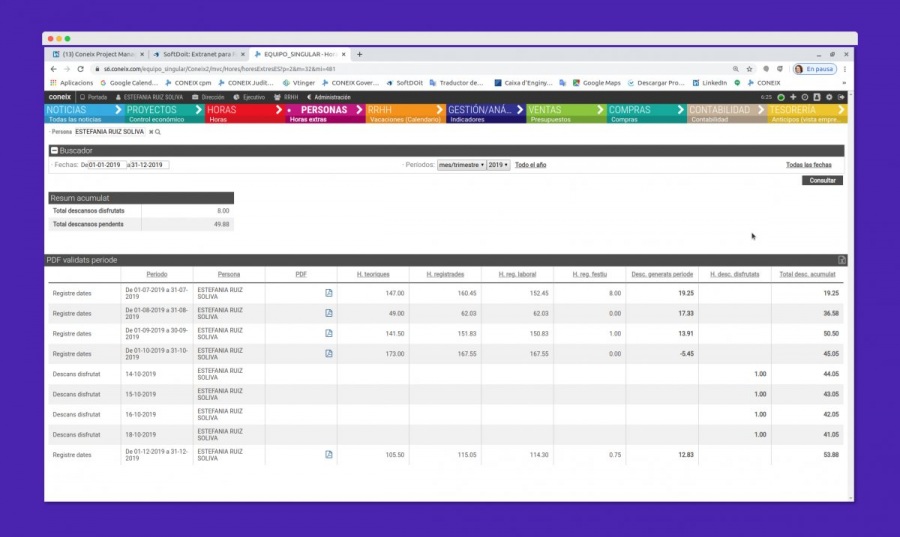Open the settings gear in the Coneix top bar
The height and width of the screenshot is (537, 900).
click(x=829, y=98)
